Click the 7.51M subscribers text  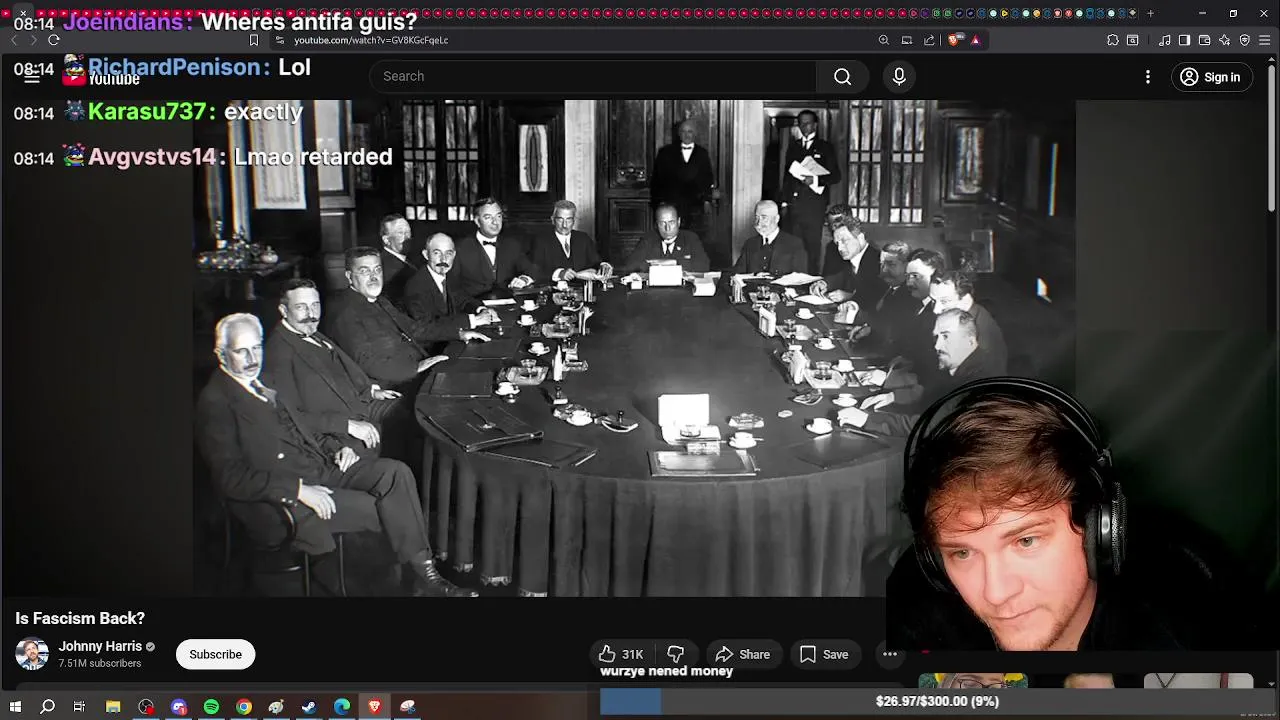coord(100,664)
